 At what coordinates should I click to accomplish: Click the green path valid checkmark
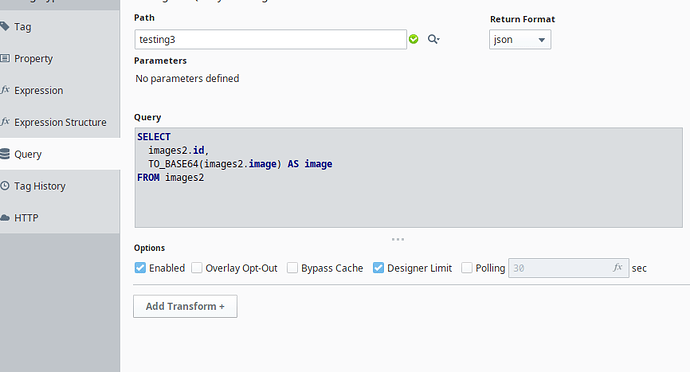[x=414, y=39]
